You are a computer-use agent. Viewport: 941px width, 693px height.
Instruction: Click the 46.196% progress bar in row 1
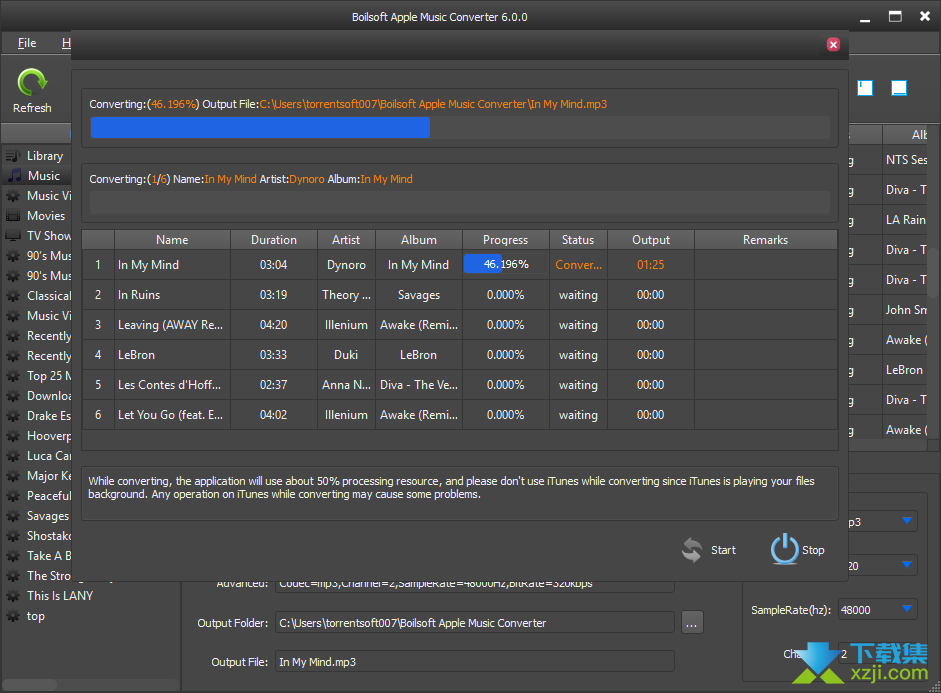click(505, 265)
